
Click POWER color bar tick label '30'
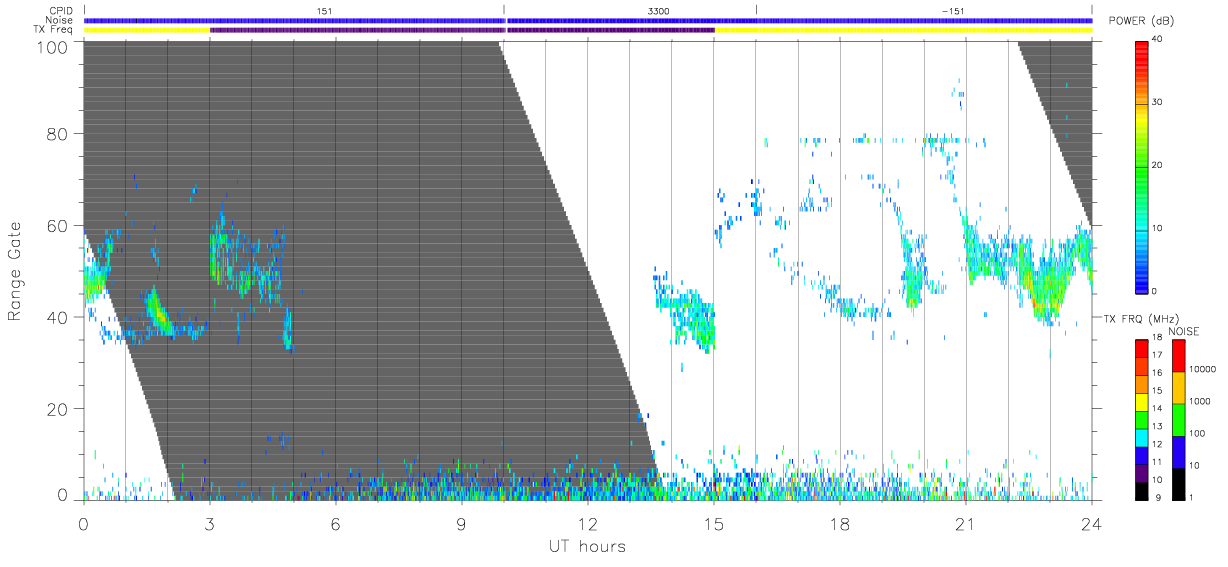[1159, 102]
